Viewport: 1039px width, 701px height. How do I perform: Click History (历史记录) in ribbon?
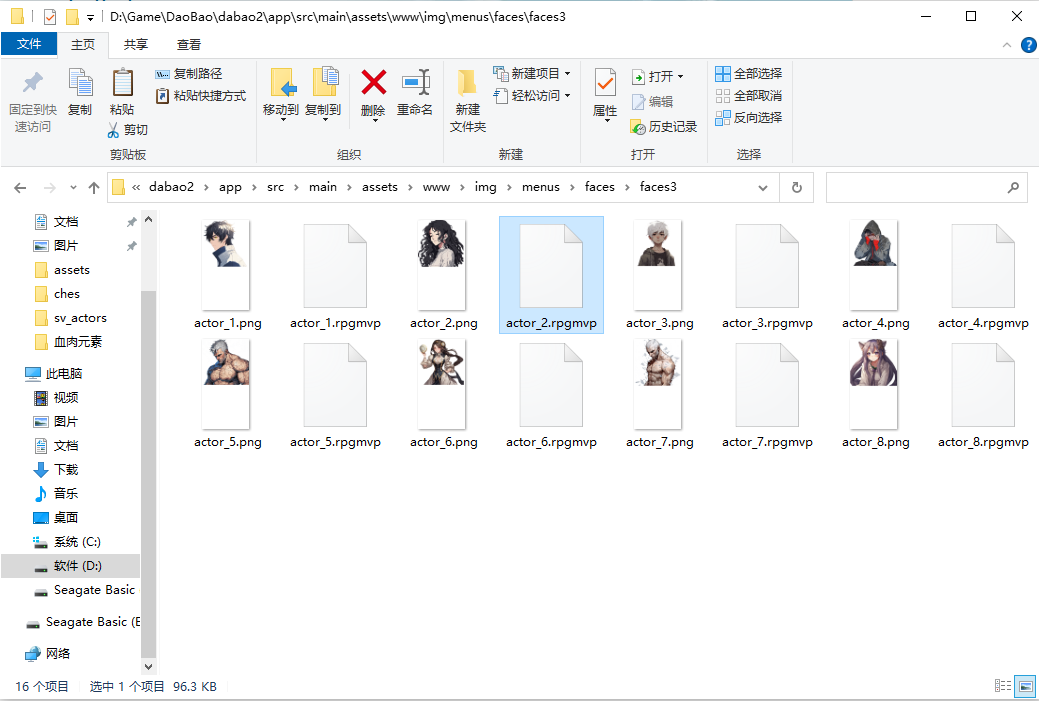[x=664, y=127]
